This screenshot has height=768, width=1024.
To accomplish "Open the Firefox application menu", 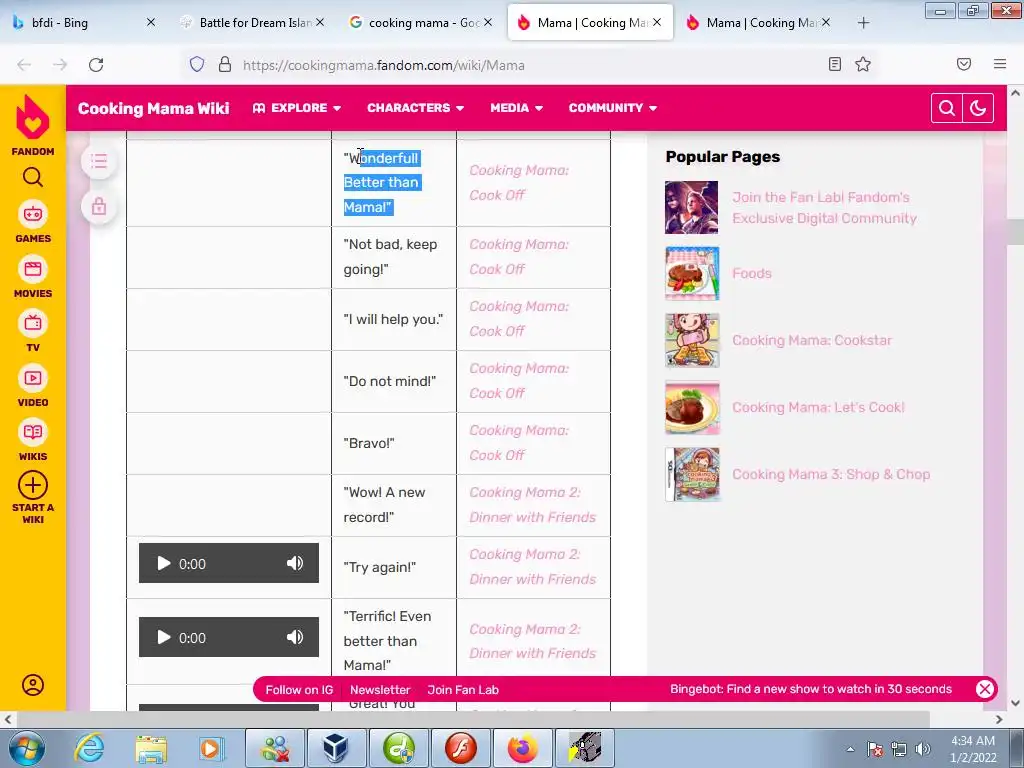I will point(999,64).
